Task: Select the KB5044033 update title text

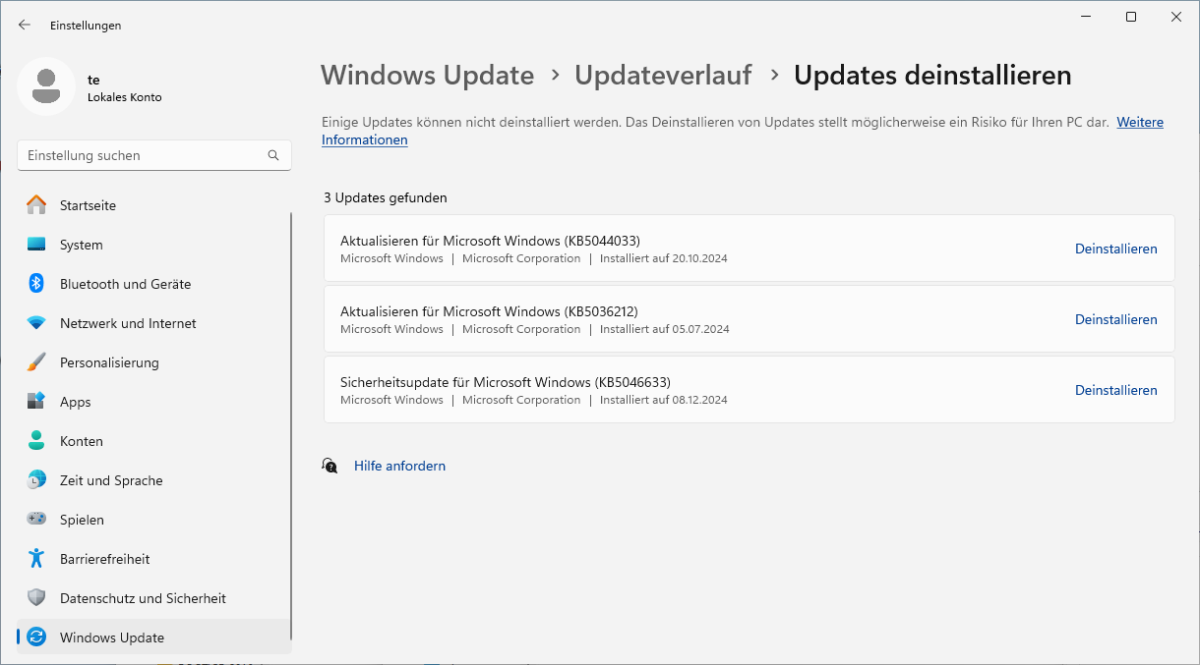Action: tap(490, 241)
